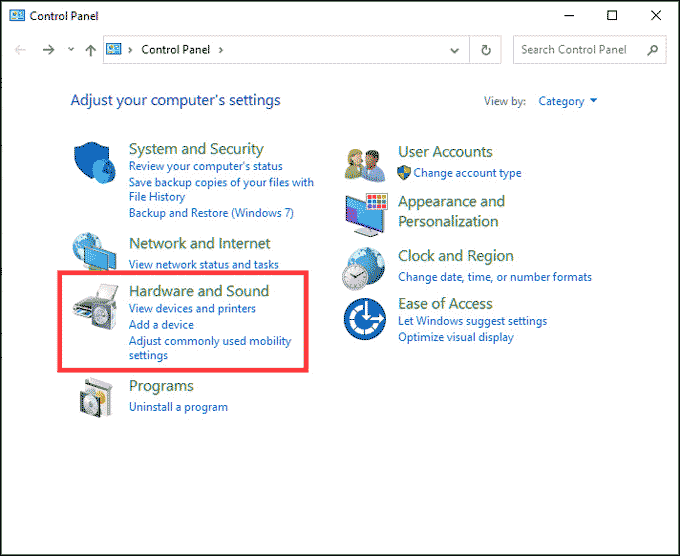This screenshot has width=680, height=556.
Task: Expand the address bar history dropdown
Action: pos(455,49)
